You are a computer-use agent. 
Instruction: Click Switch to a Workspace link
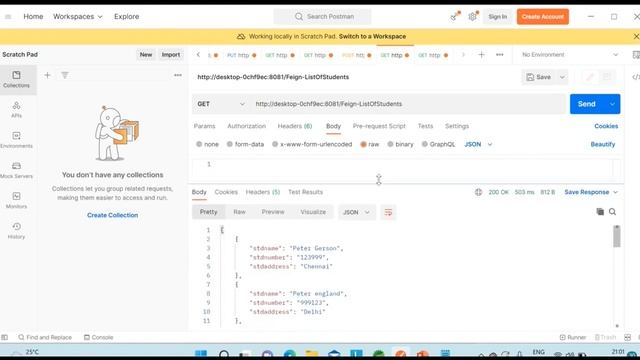click(x=372, y=36)
